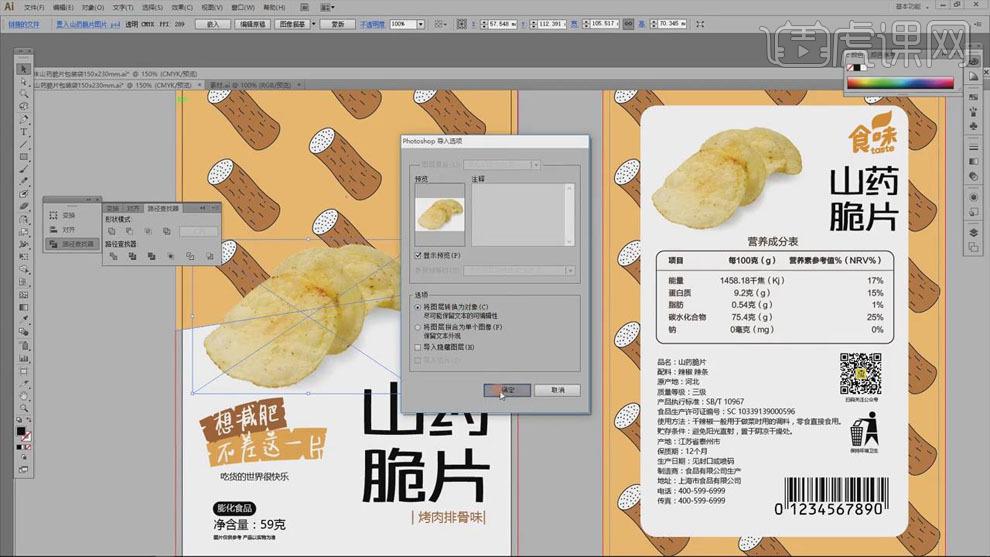Click the Exclude shape mode icon in Pathfinder

click(x=167, y=232)
